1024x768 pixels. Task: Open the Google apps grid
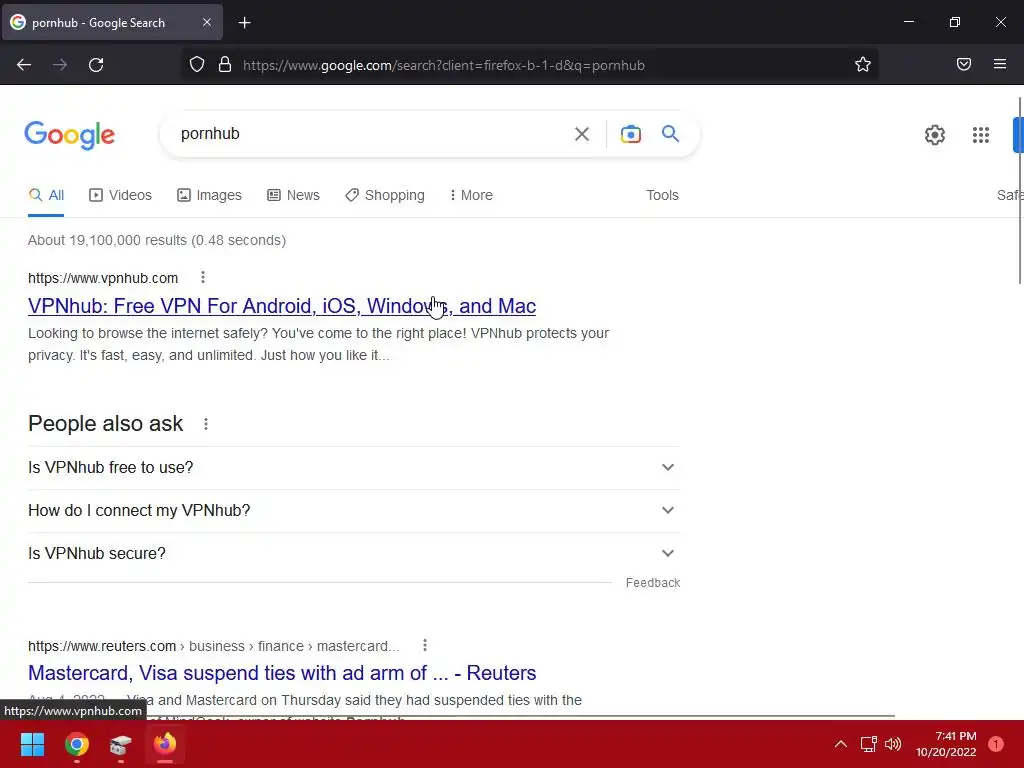click(x=980, y=135)
